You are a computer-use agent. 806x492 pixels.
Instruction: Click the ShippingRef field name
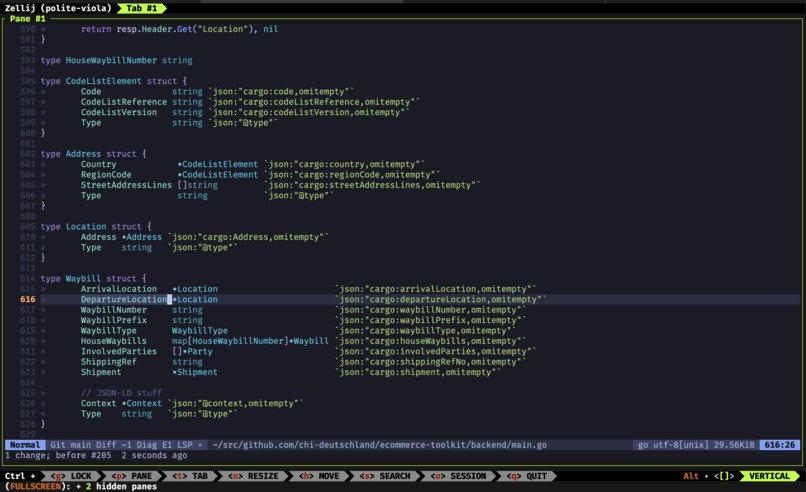click(x=108, y=361)
